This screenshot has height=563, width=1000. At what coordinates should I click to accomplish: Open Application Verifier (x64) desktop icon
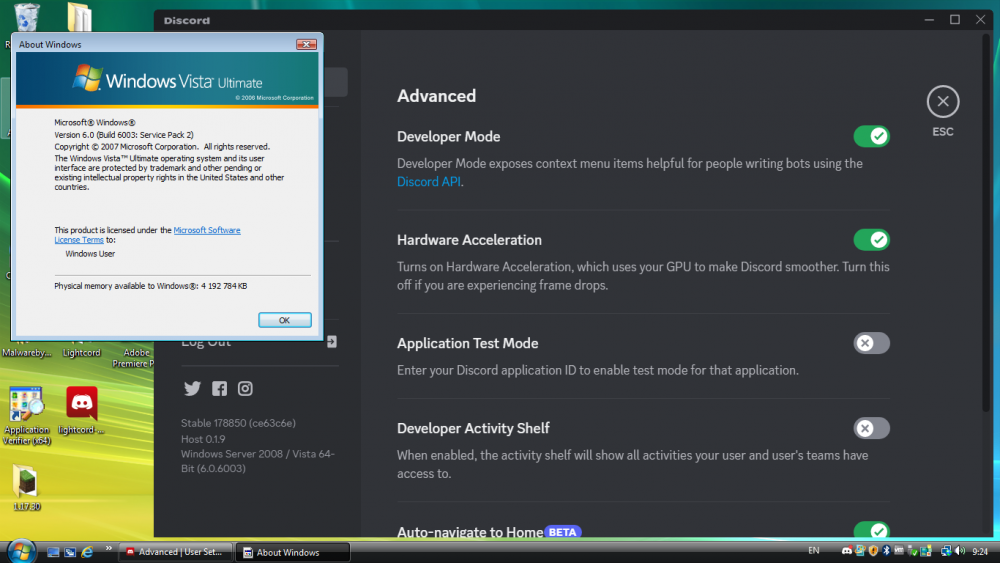[26, 404]
